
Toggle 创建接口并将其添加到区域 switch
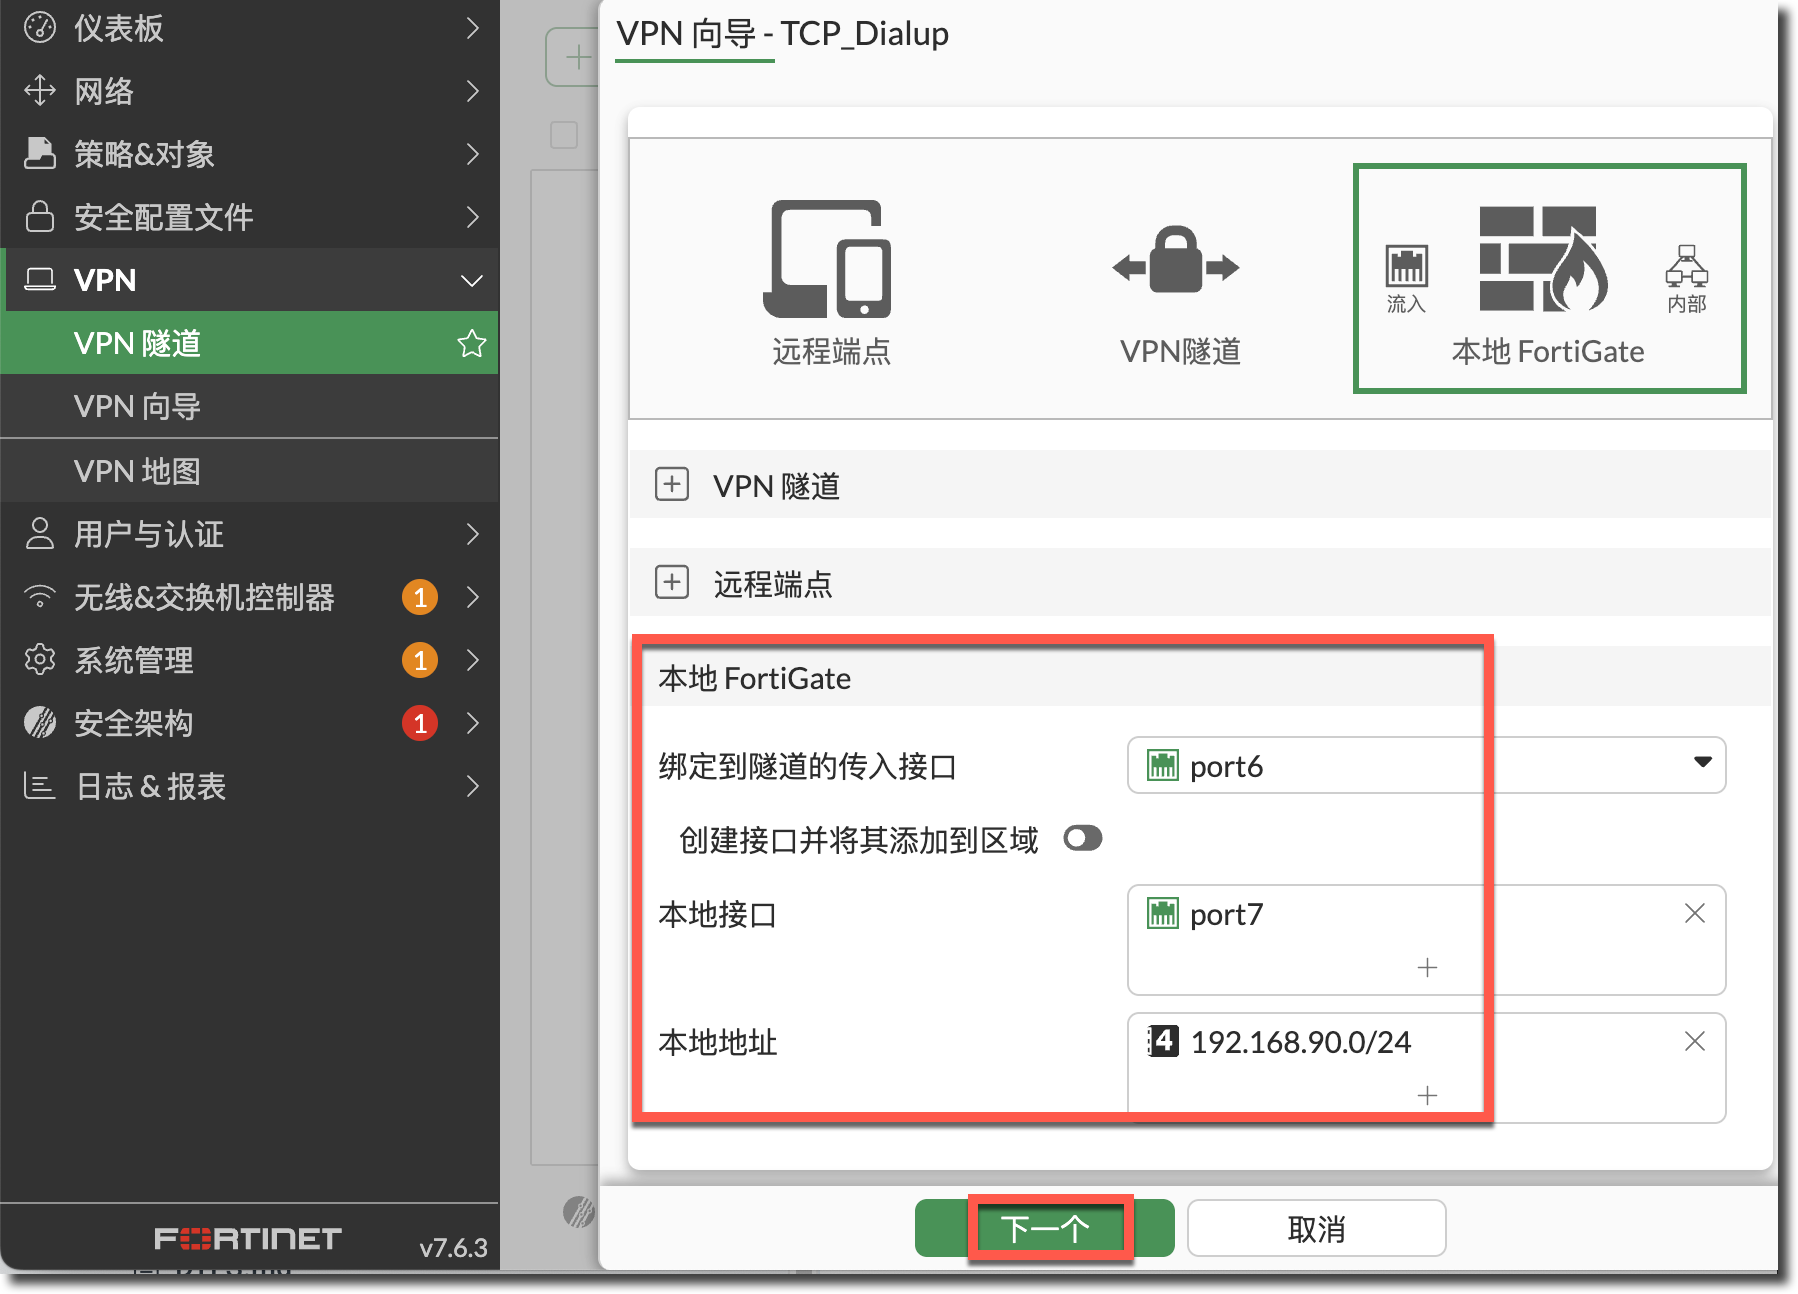click(x=1083, y=838)
